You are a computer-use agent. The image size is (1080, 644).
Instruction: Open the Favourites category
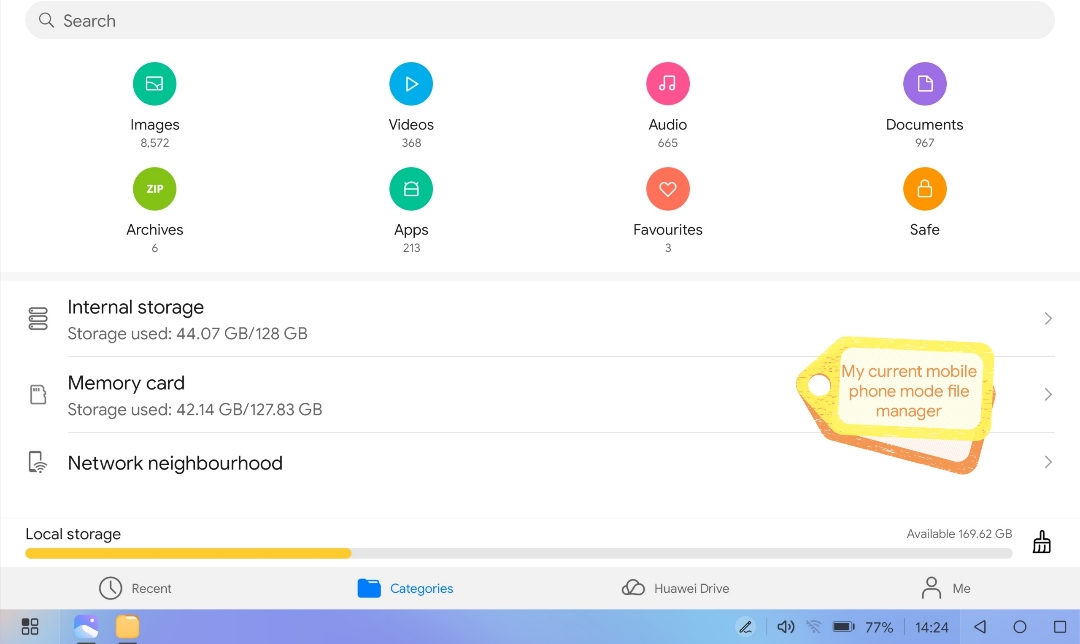(668, 190)
